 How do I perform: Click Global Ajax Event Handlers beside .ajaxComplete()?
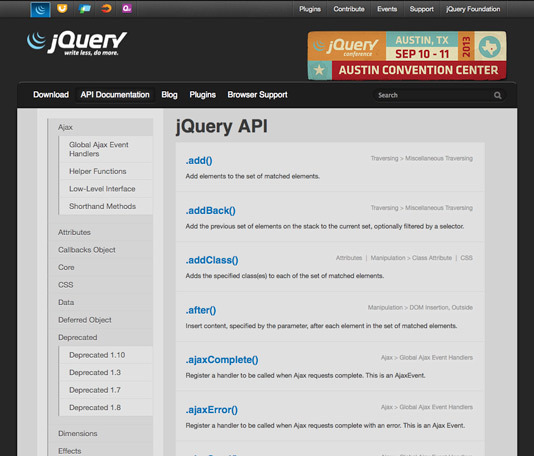[436, 358]
